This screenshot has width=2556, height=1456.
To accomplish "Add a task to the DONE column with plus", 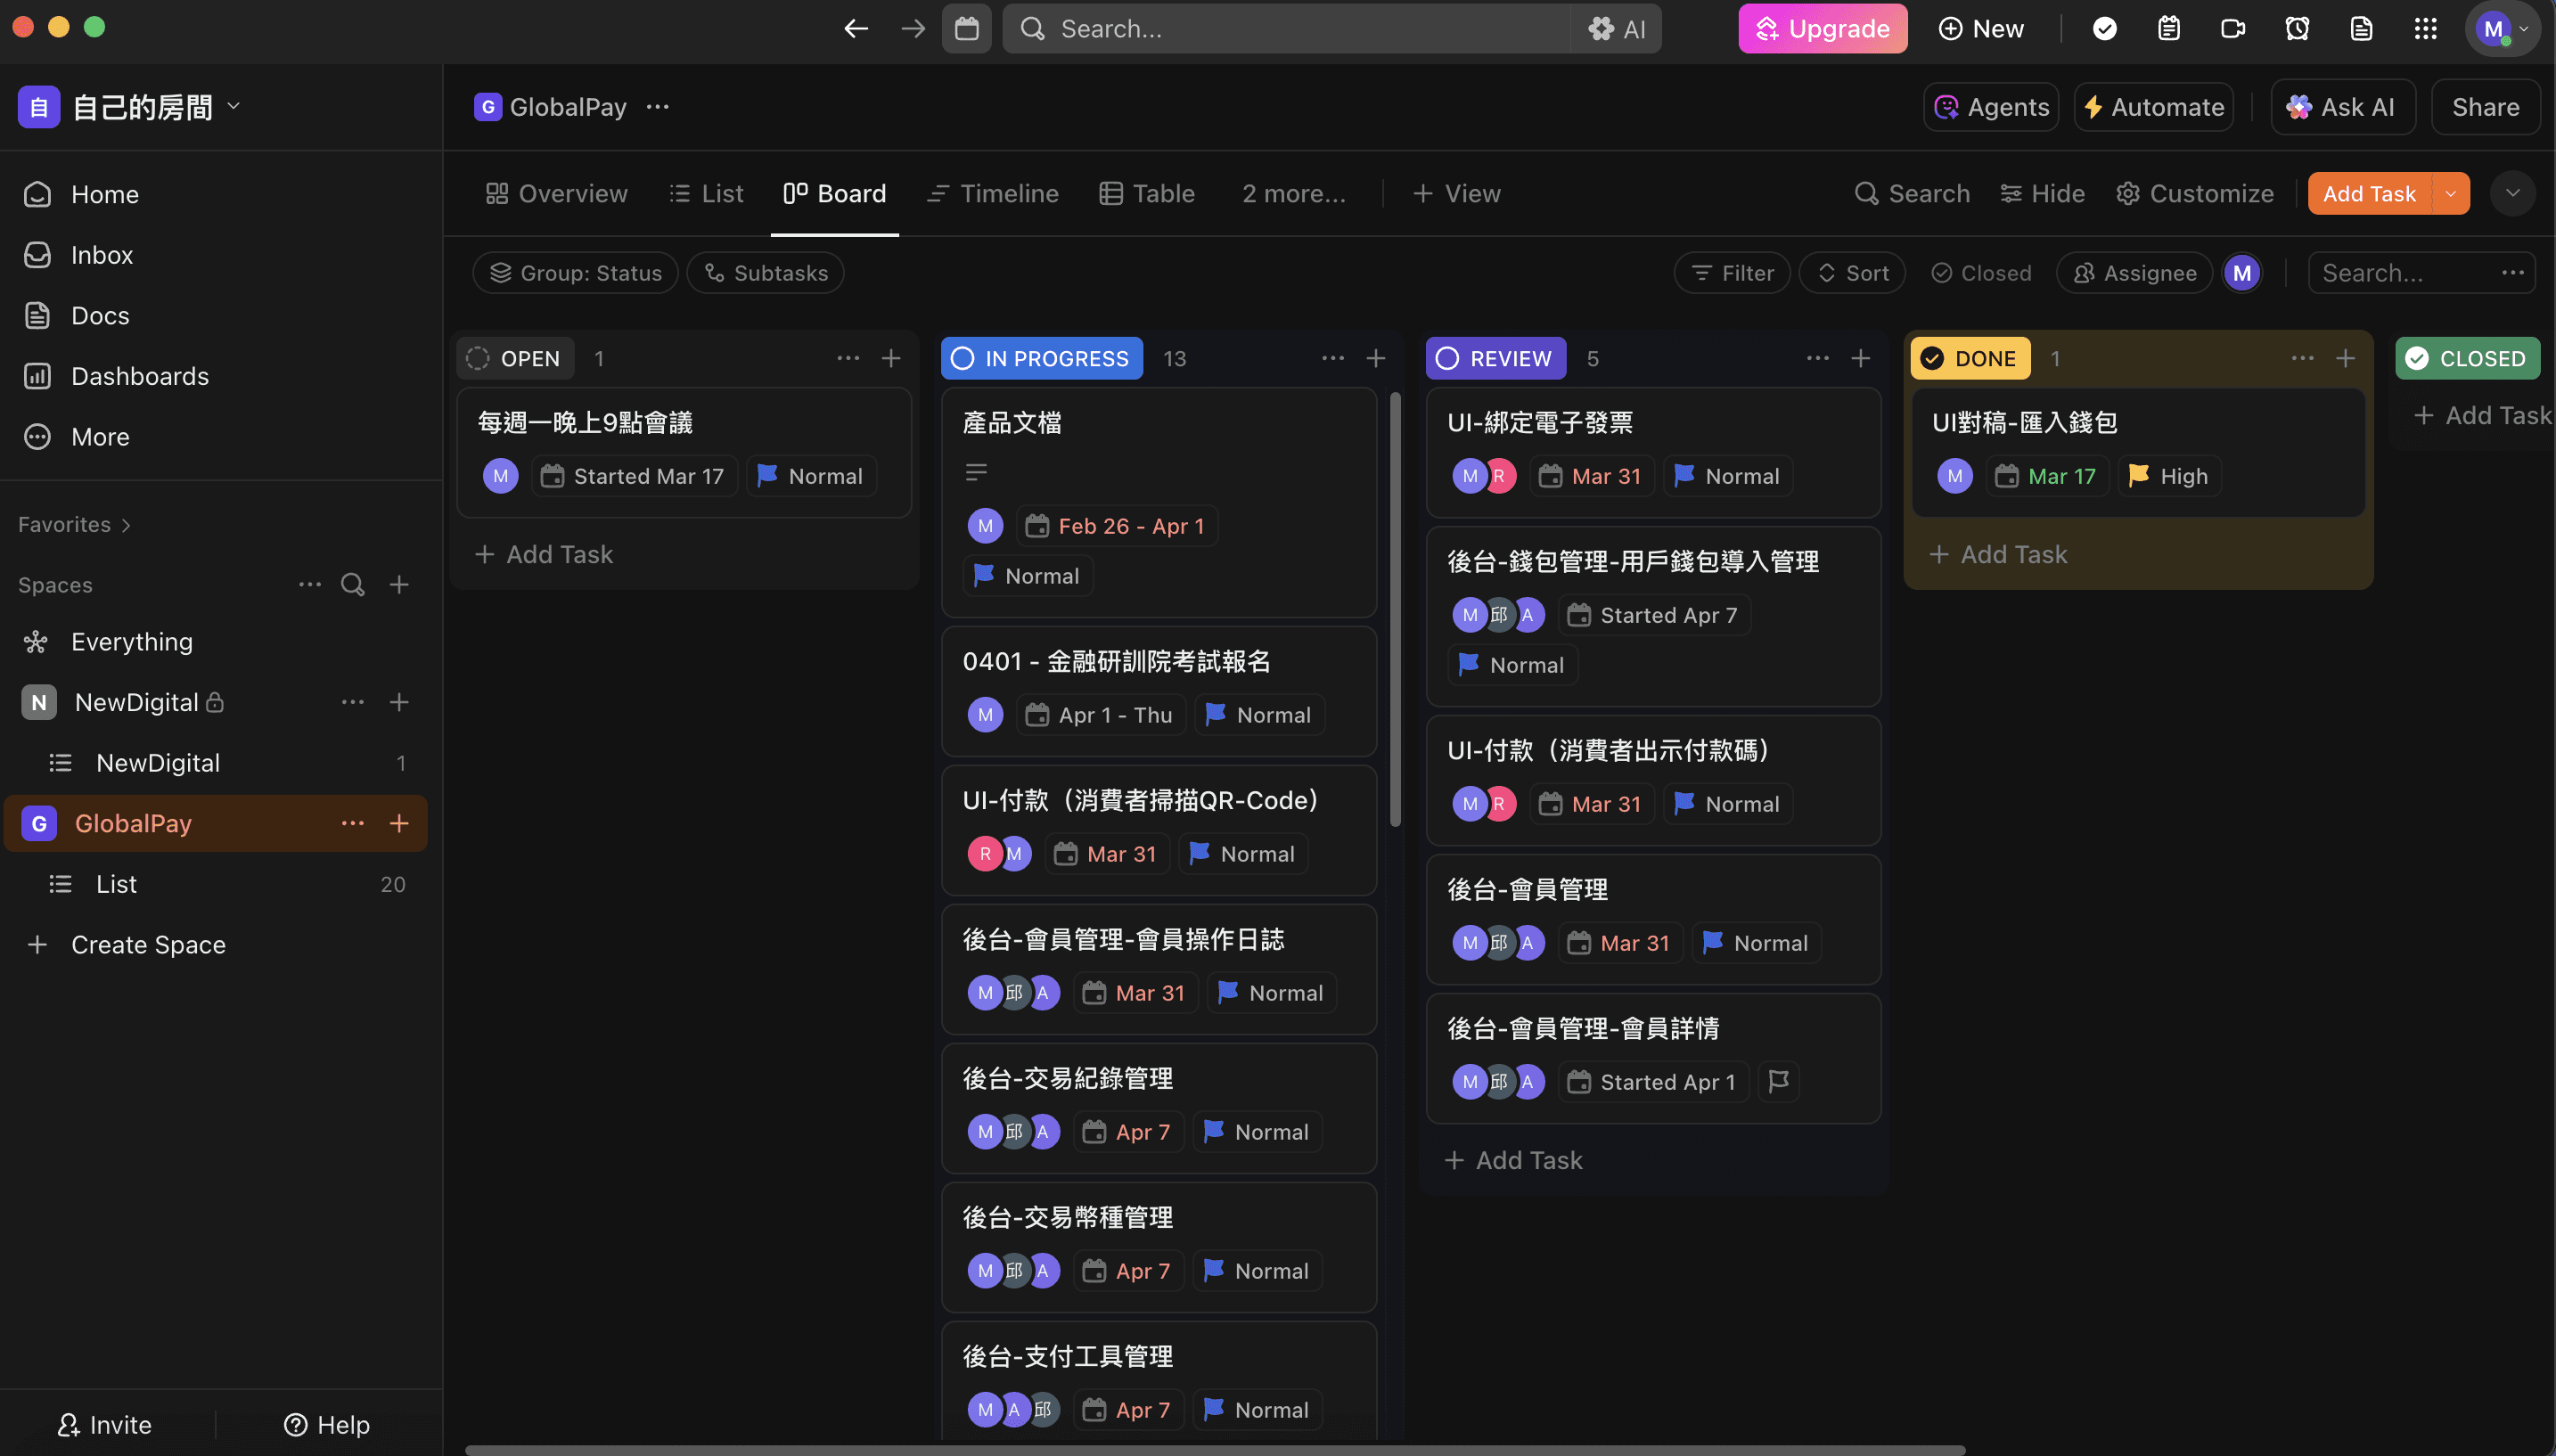I will click(2345, 358).
